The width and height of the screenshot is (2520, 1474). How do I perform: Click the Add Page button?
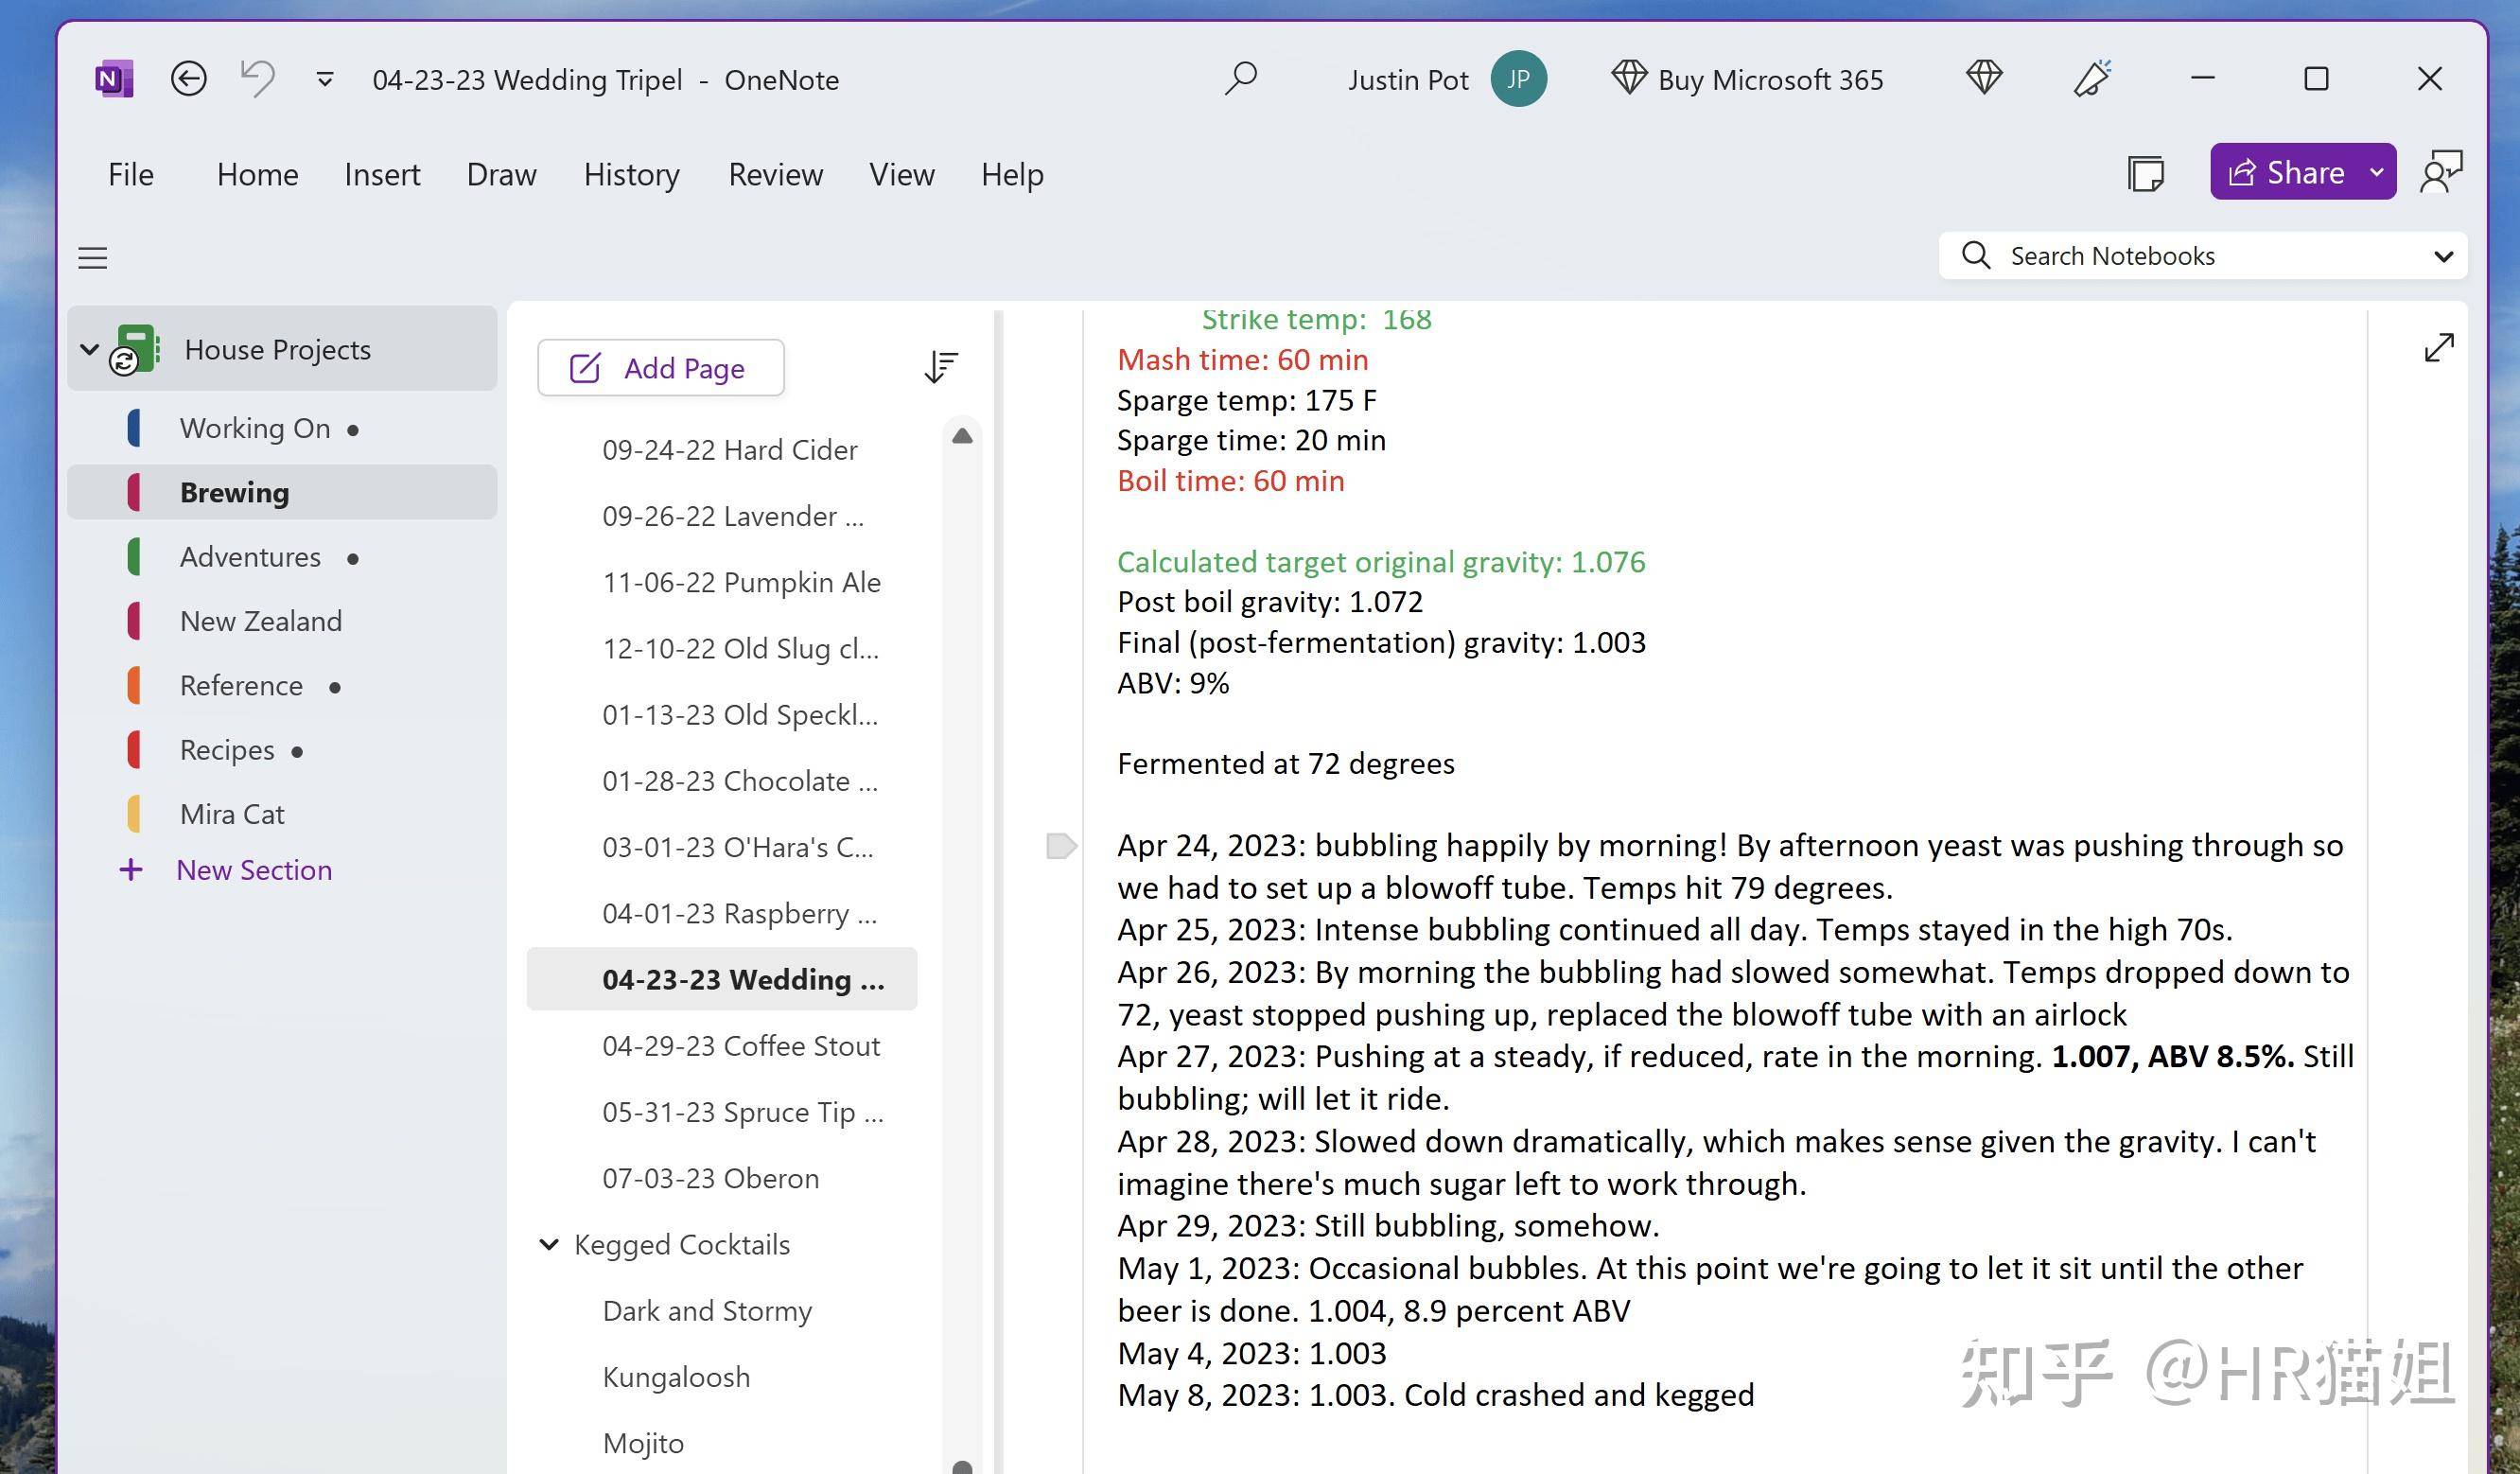coord(660,368)
